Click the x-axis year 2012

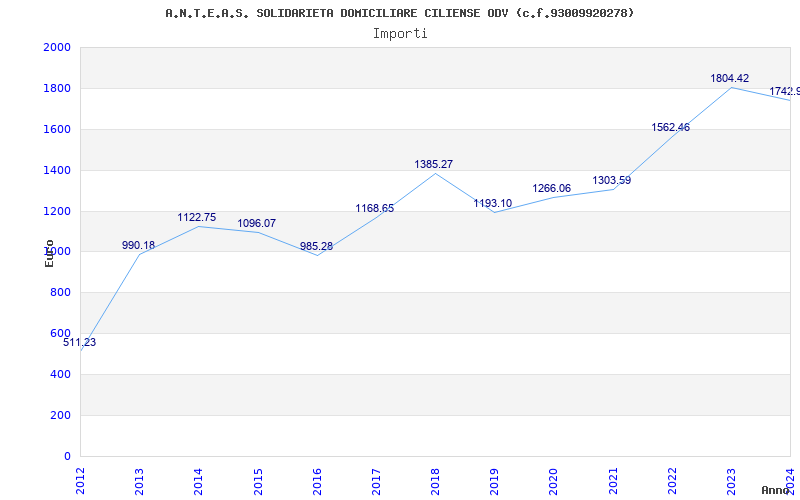tap(80, 481)
